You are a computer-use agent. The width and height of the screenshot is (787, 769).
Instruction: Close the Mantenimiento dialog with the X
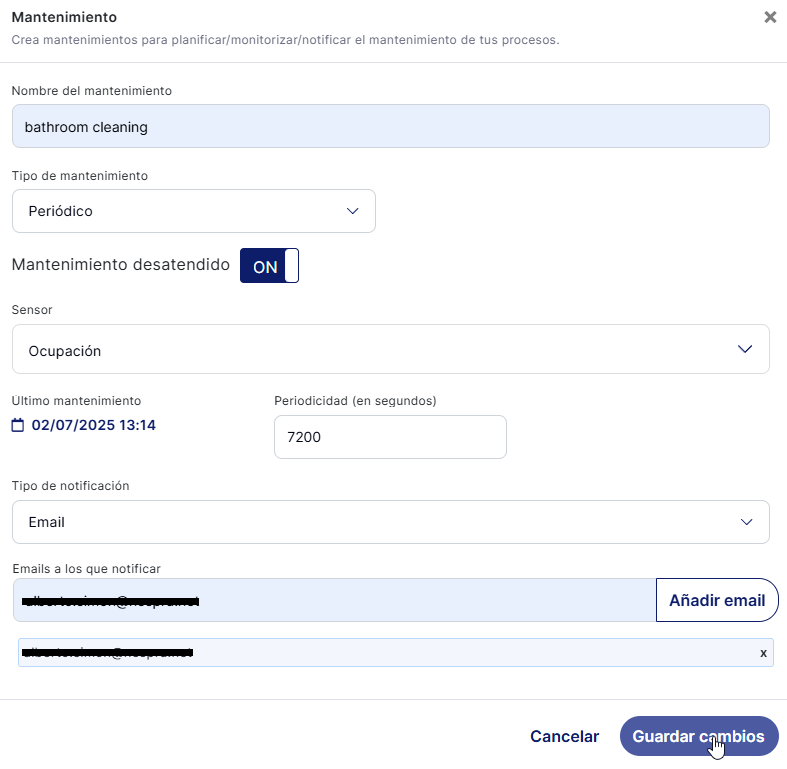pos(769,17)
